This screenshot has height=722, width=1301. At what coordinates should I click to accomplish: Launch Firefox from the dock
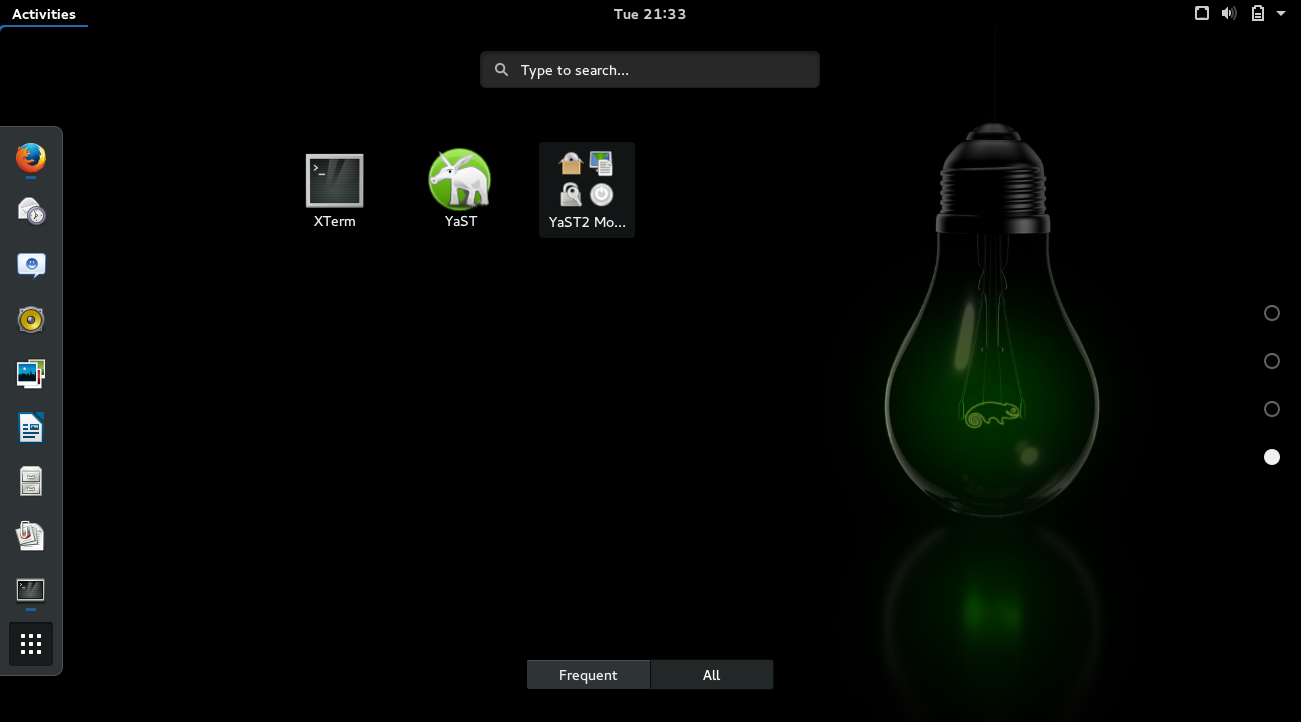(31, 158)
